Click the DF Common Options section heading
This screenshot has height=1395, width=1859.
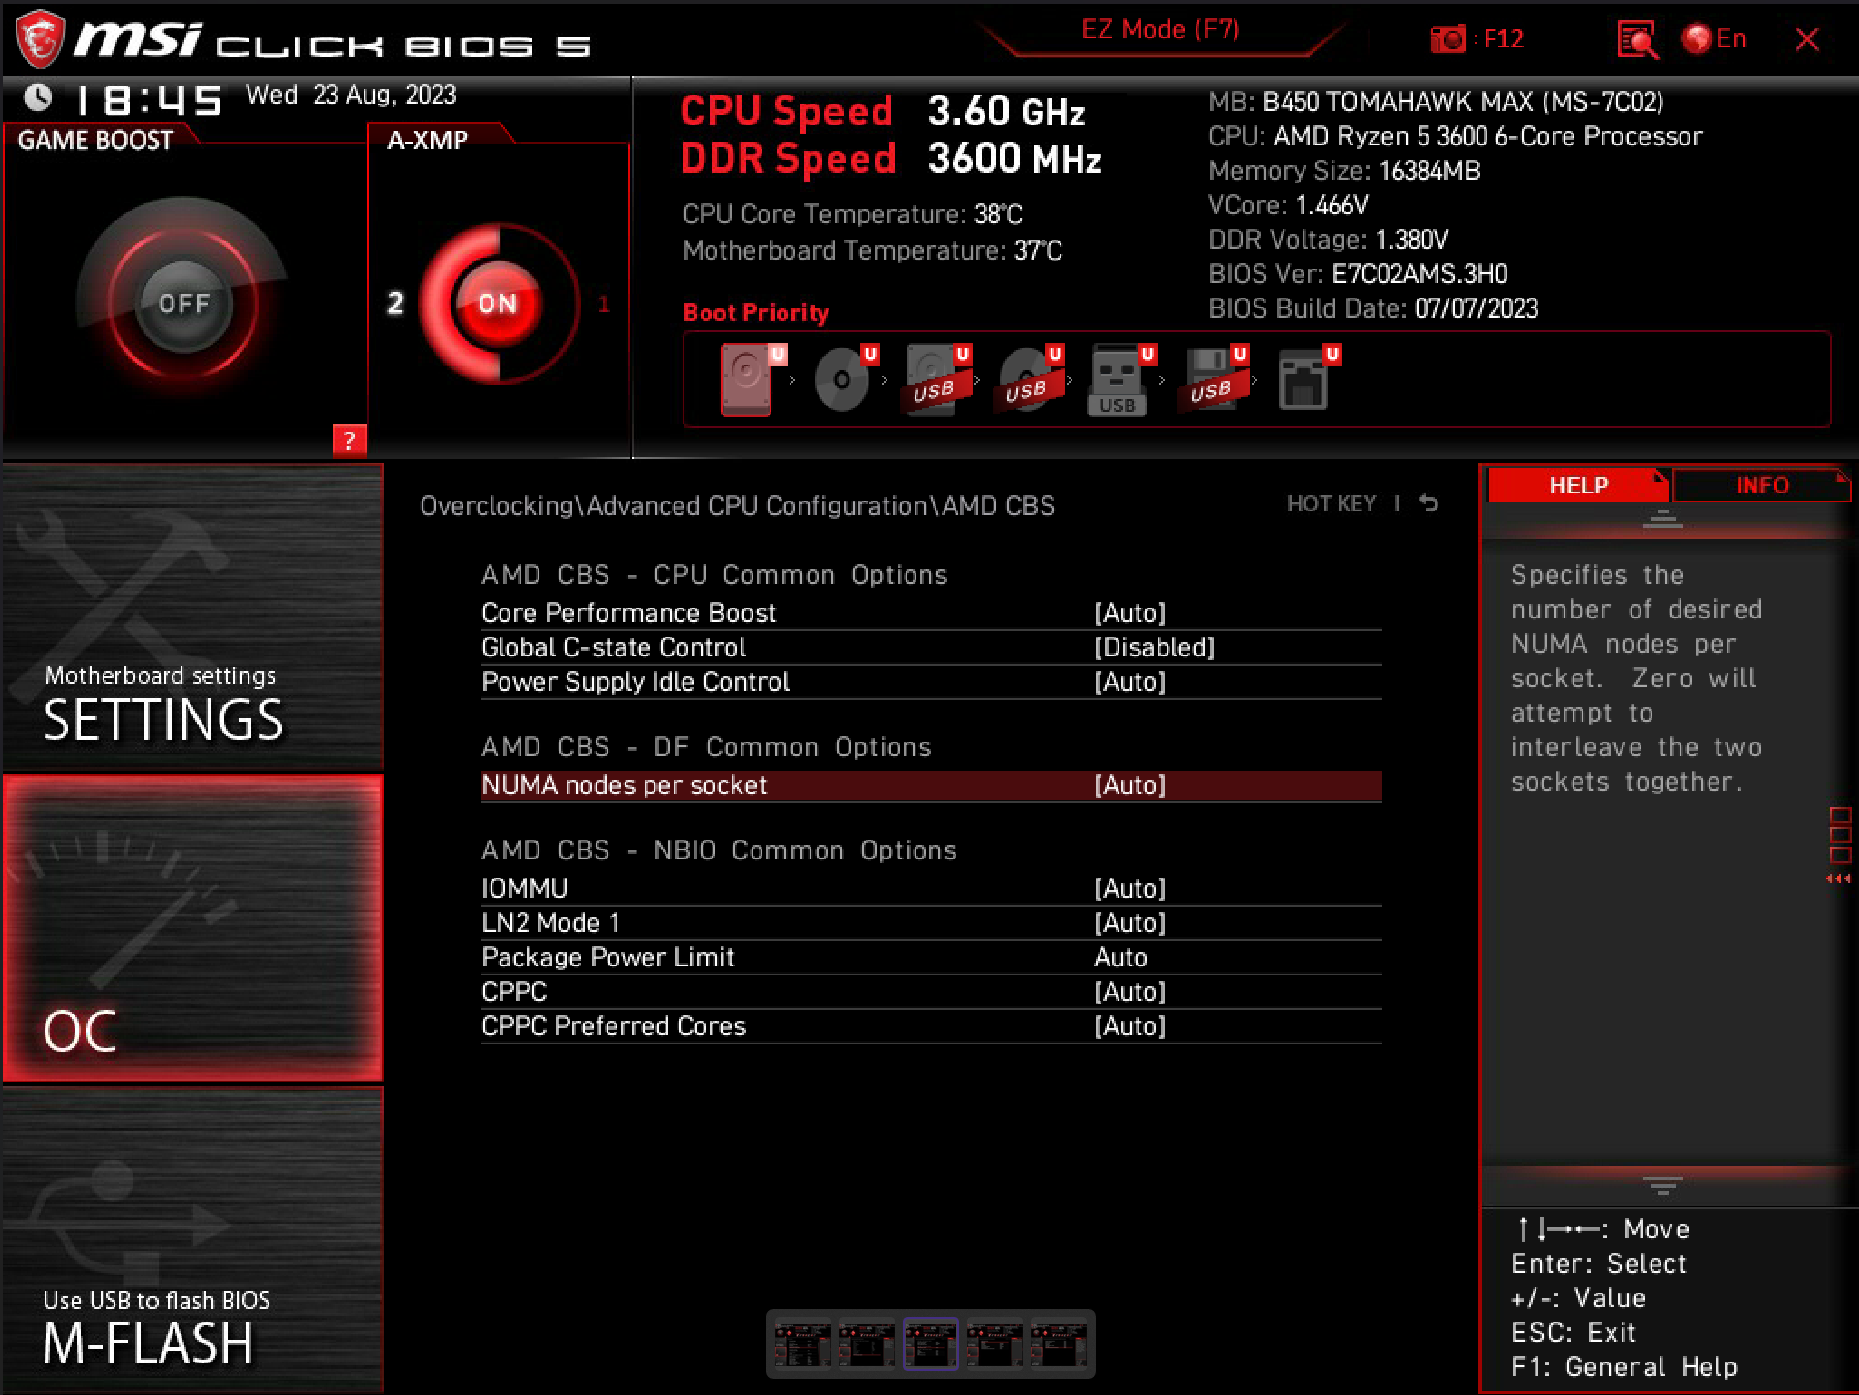click(706, 747)
